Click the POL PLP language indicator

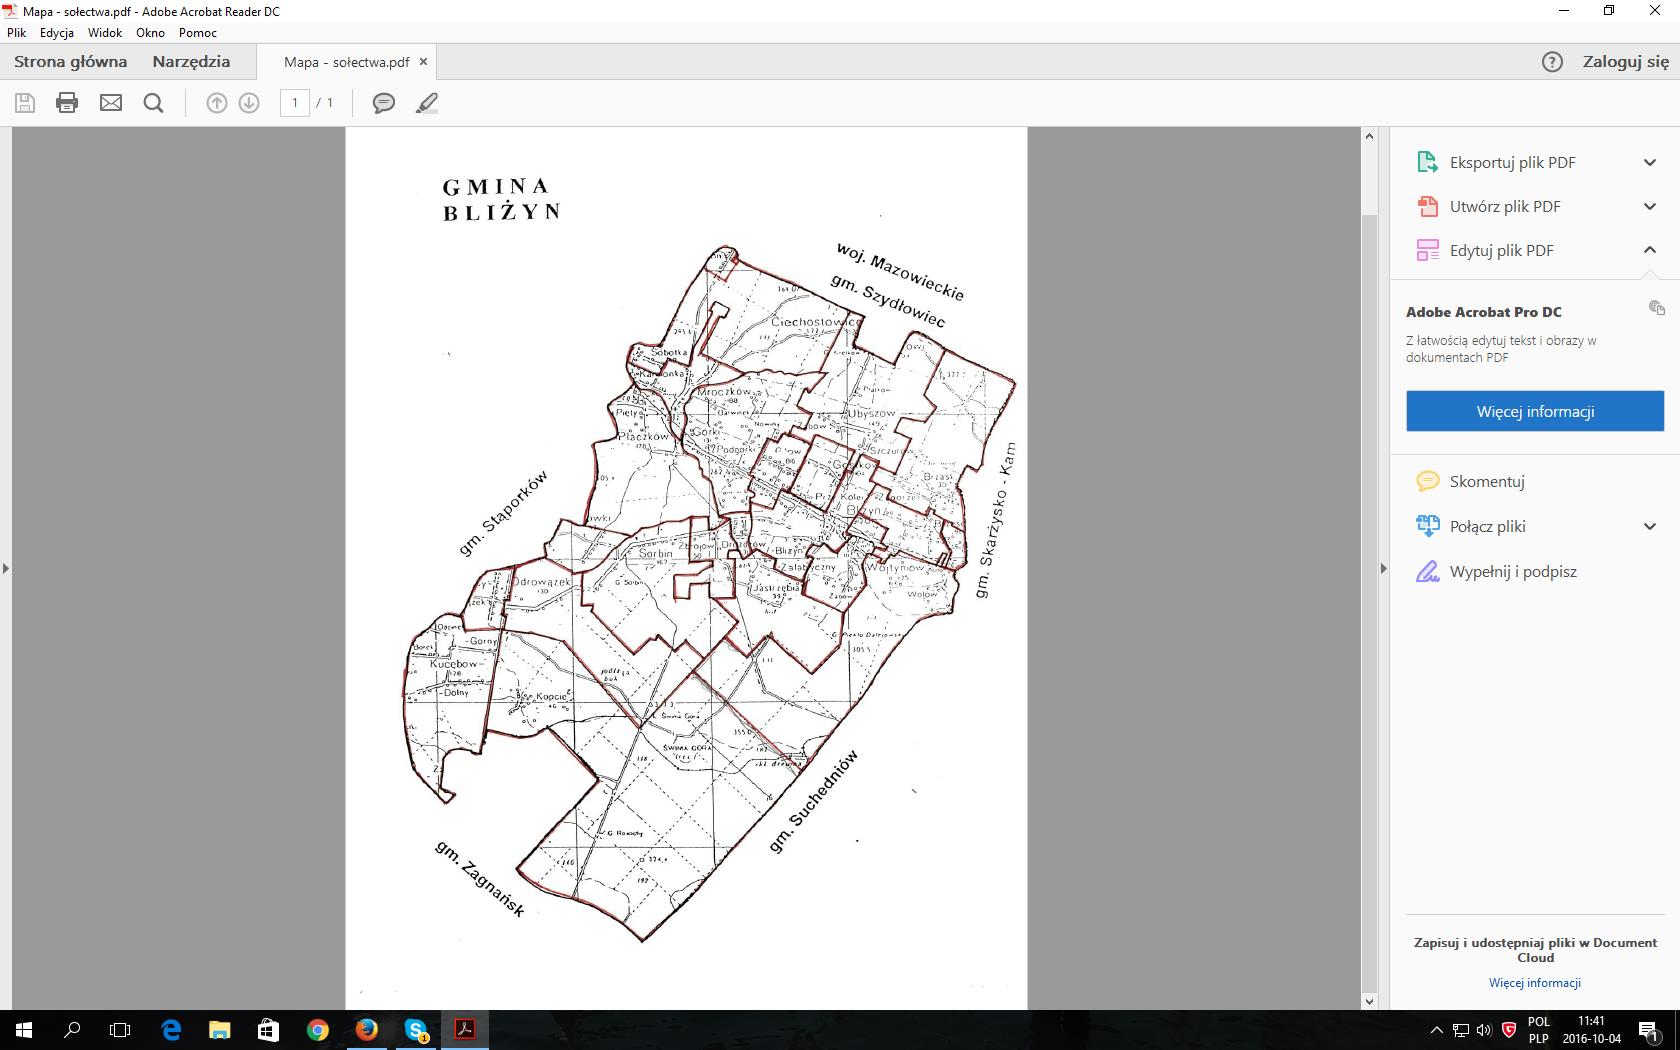1538,1030
